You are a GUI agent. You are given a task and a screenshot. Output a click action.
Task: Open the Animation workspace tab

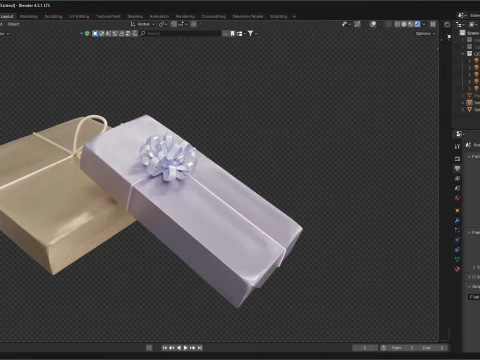tap(159, 16)
